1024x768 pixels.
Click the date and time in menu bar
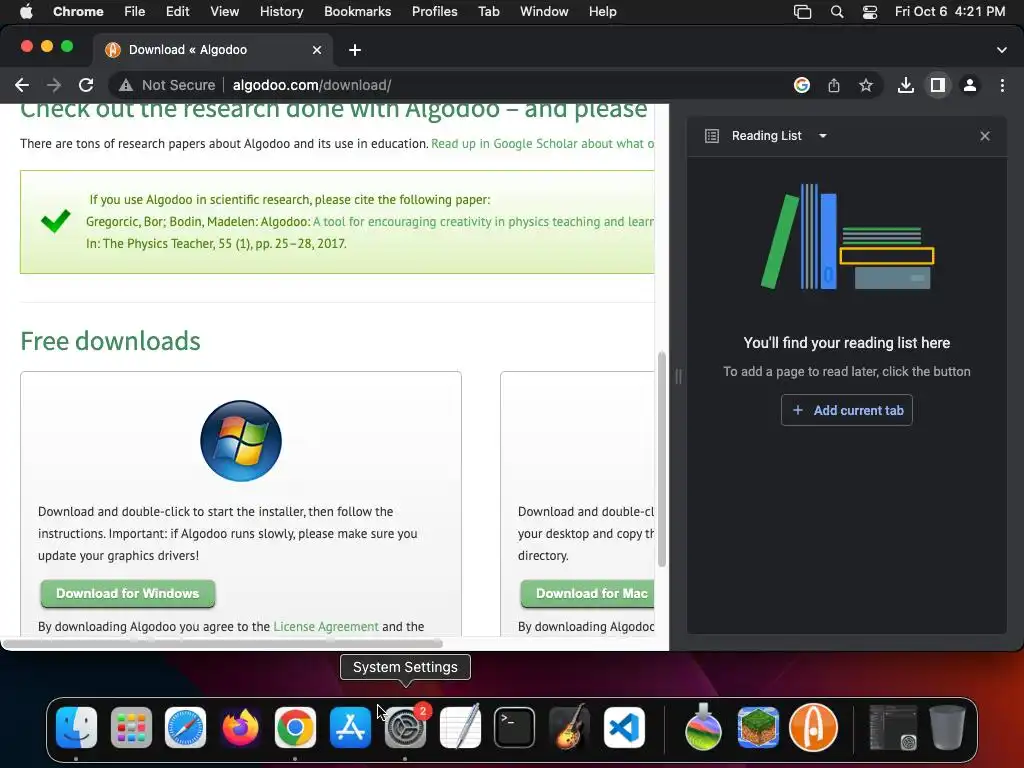click(x=950, y=12)
